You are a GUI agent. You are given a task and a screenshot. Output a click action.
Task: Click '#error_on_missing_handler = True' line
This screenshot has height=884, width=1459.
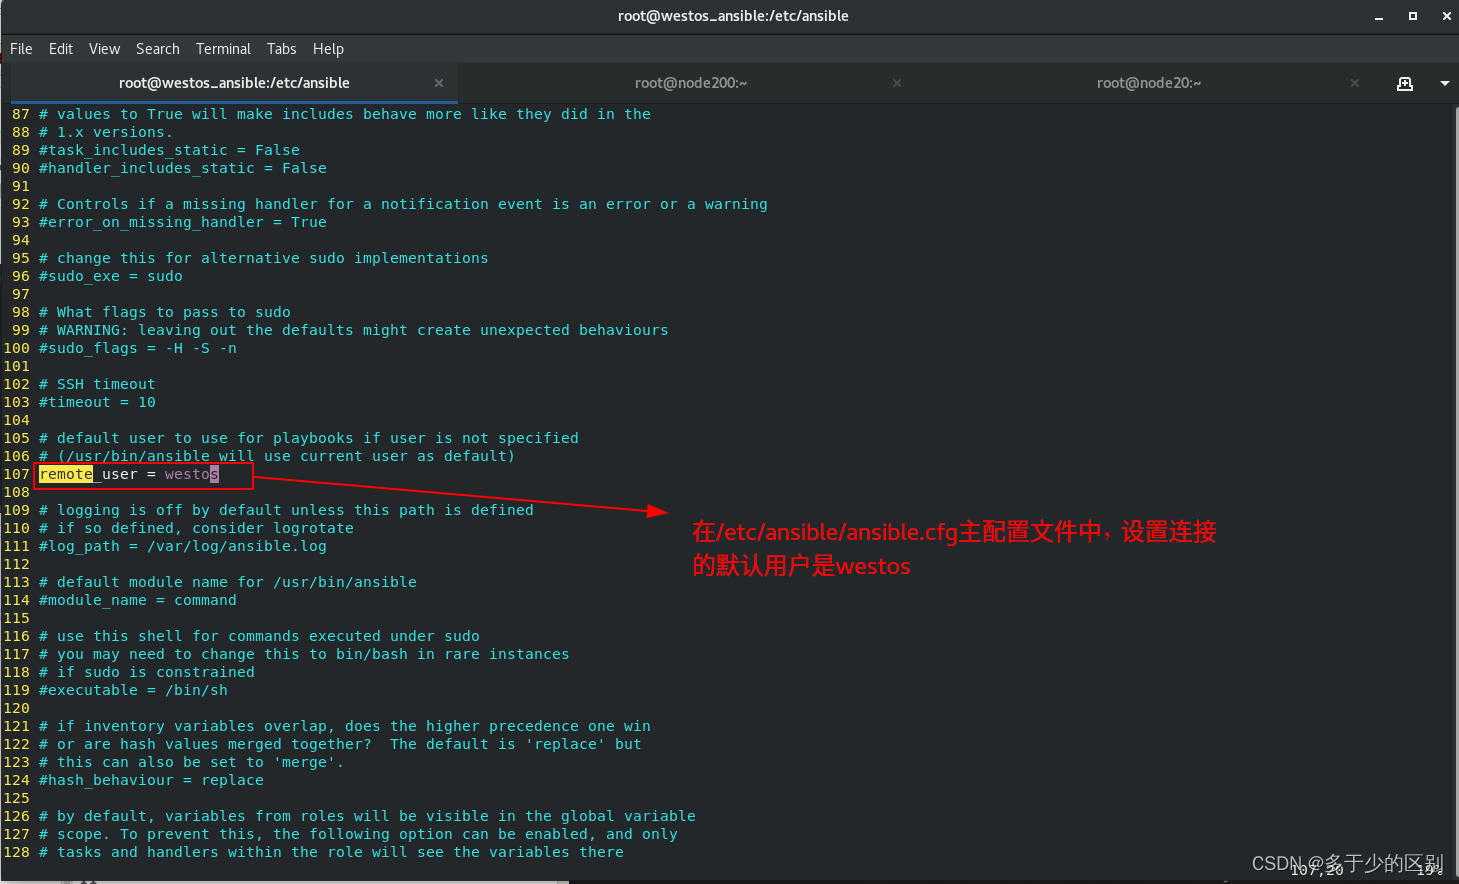(183, 222)
